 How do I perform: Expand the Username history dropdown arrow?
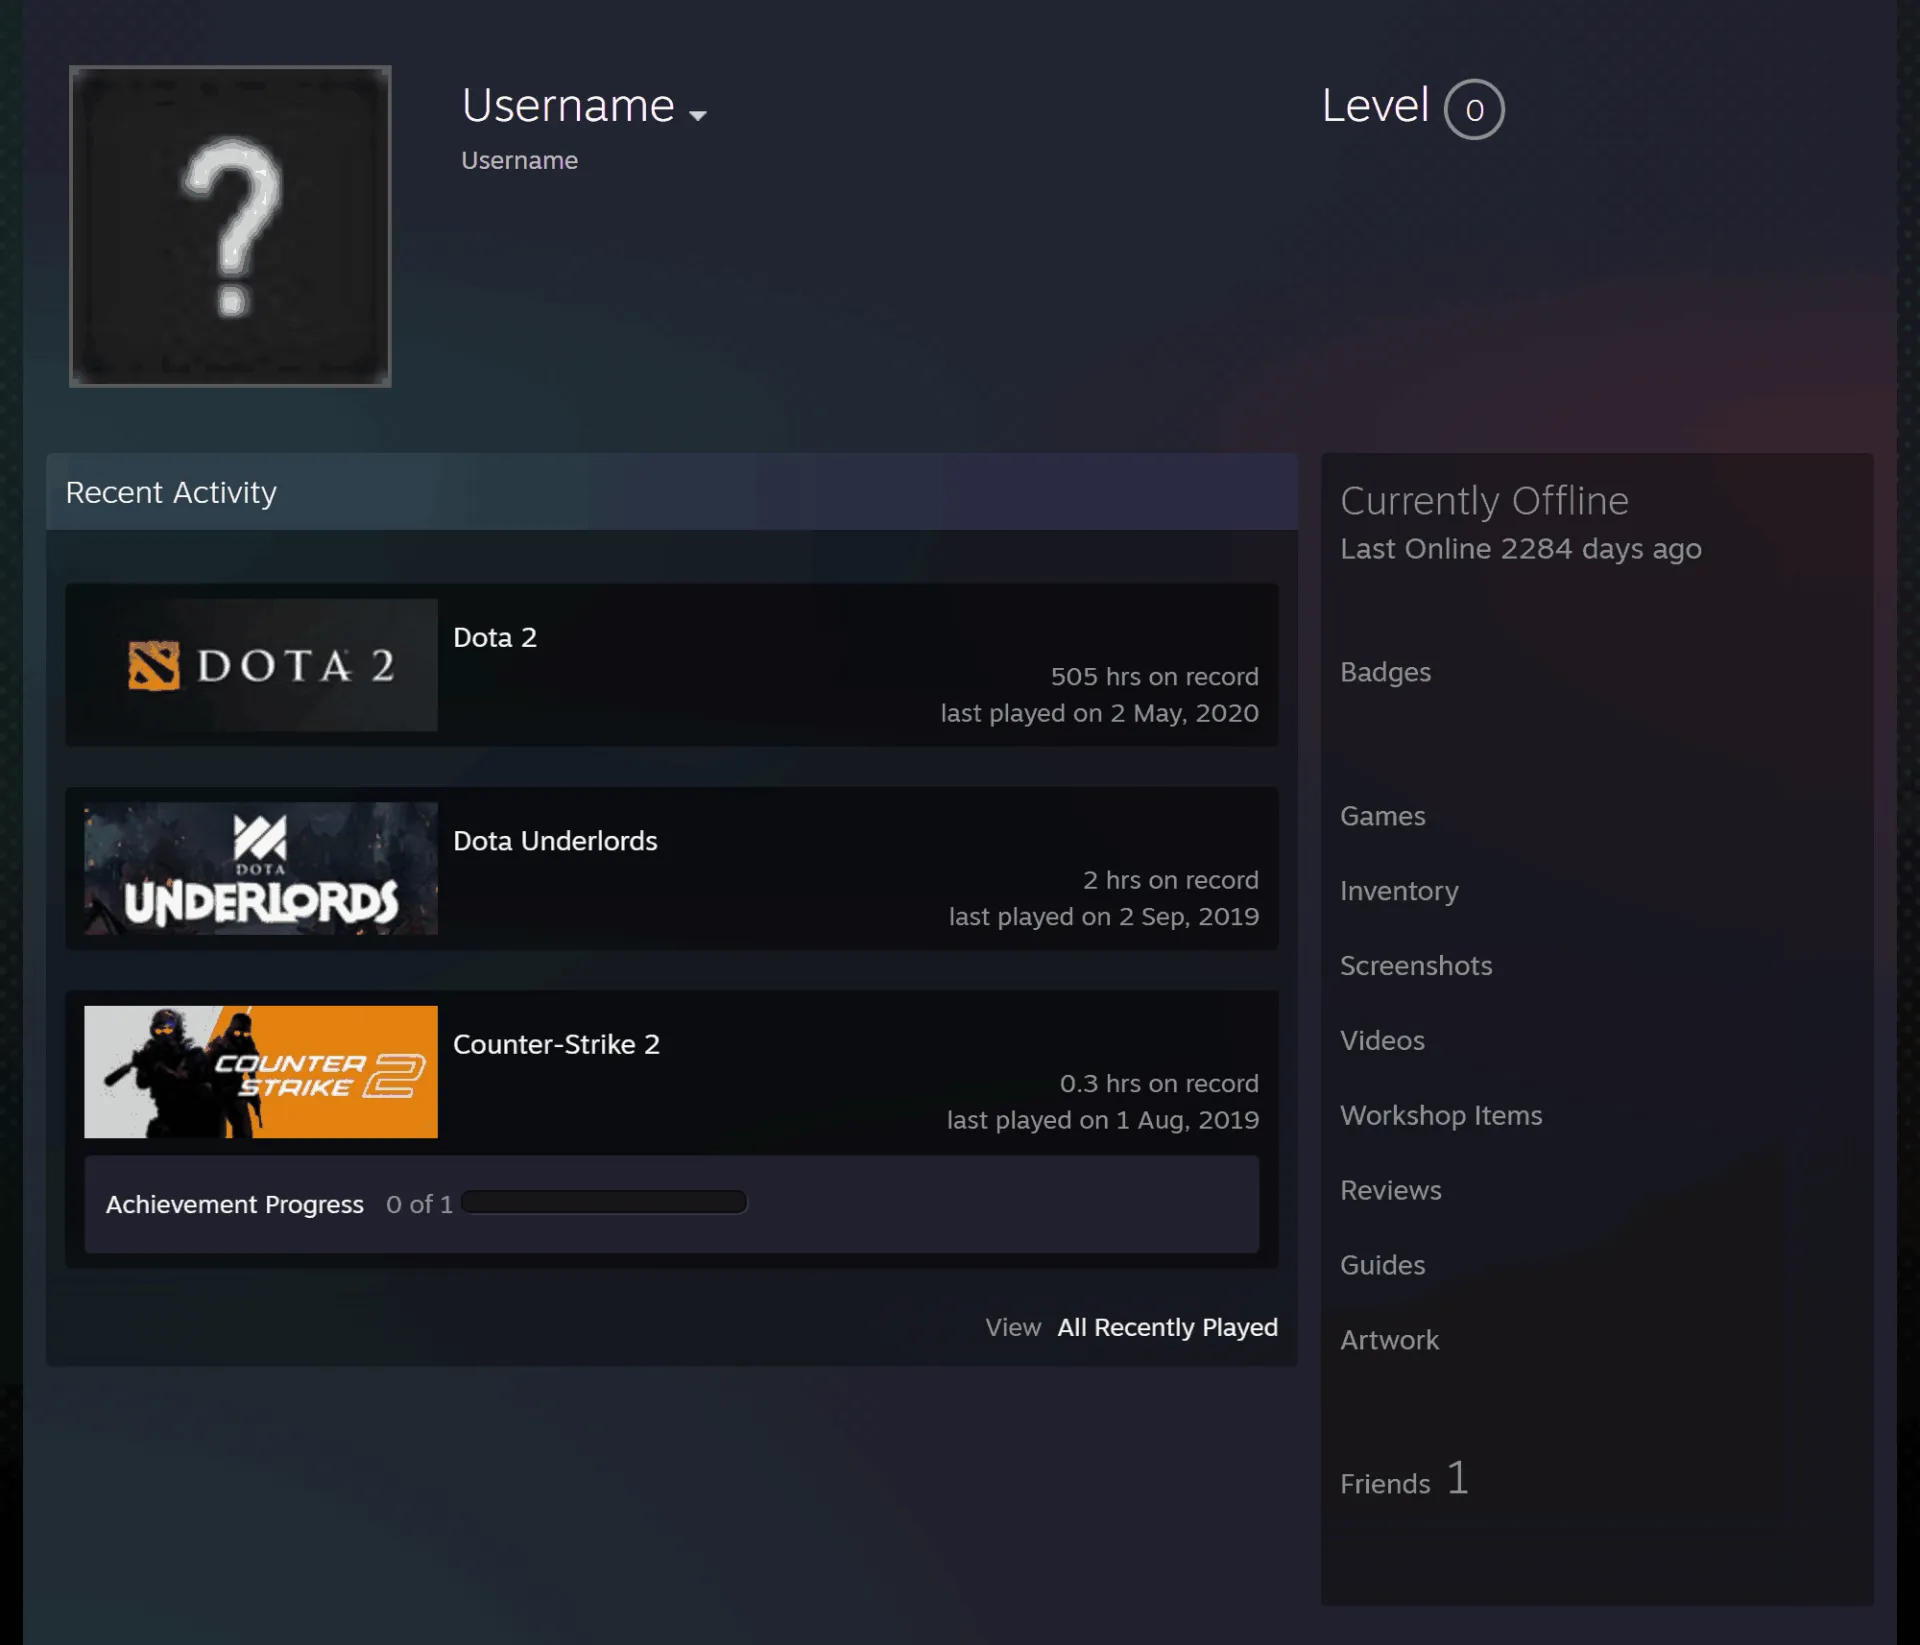coord(698,115)
